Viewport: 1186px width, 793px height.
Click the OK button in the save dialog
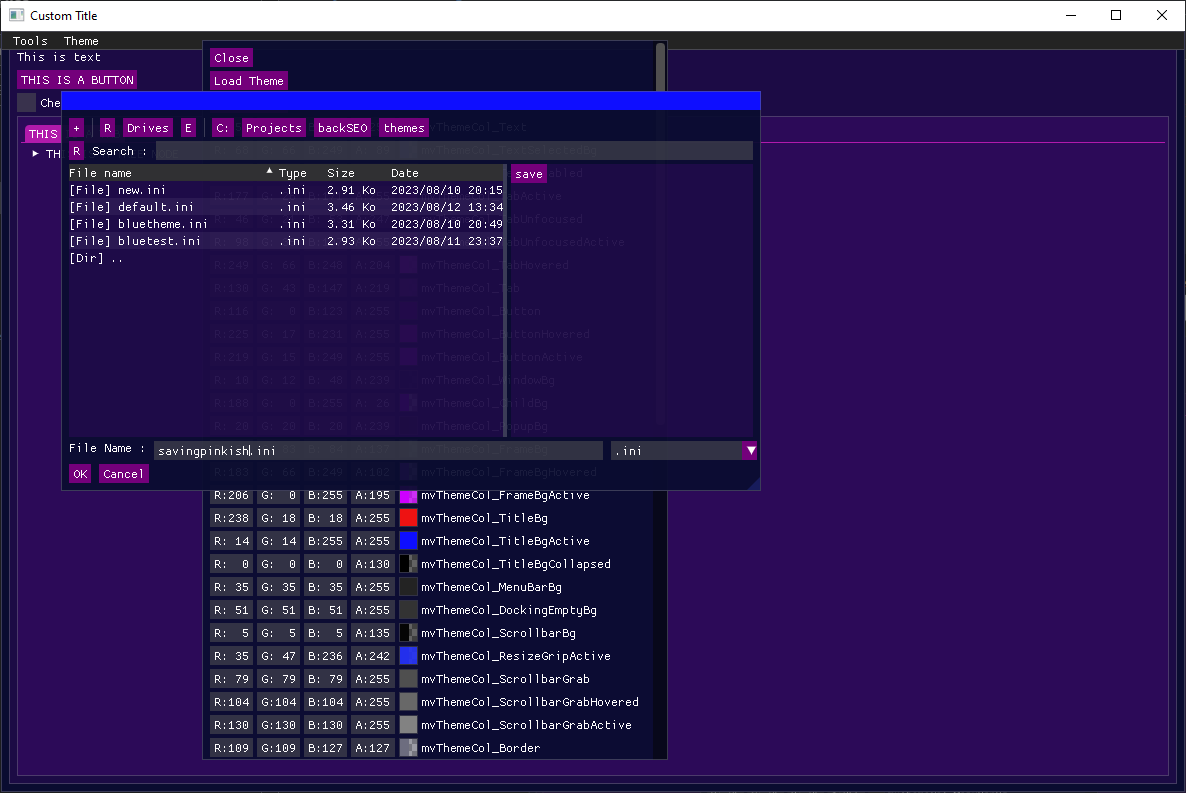[80, 473]
